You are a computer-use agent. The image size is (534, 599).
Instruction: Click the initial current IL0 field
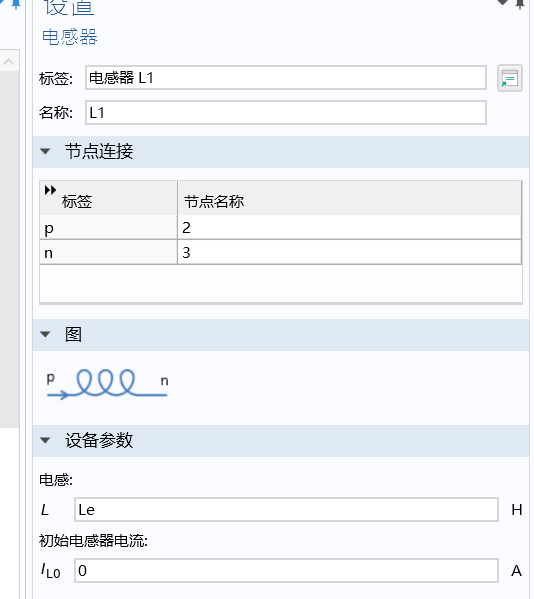[286, 571]
